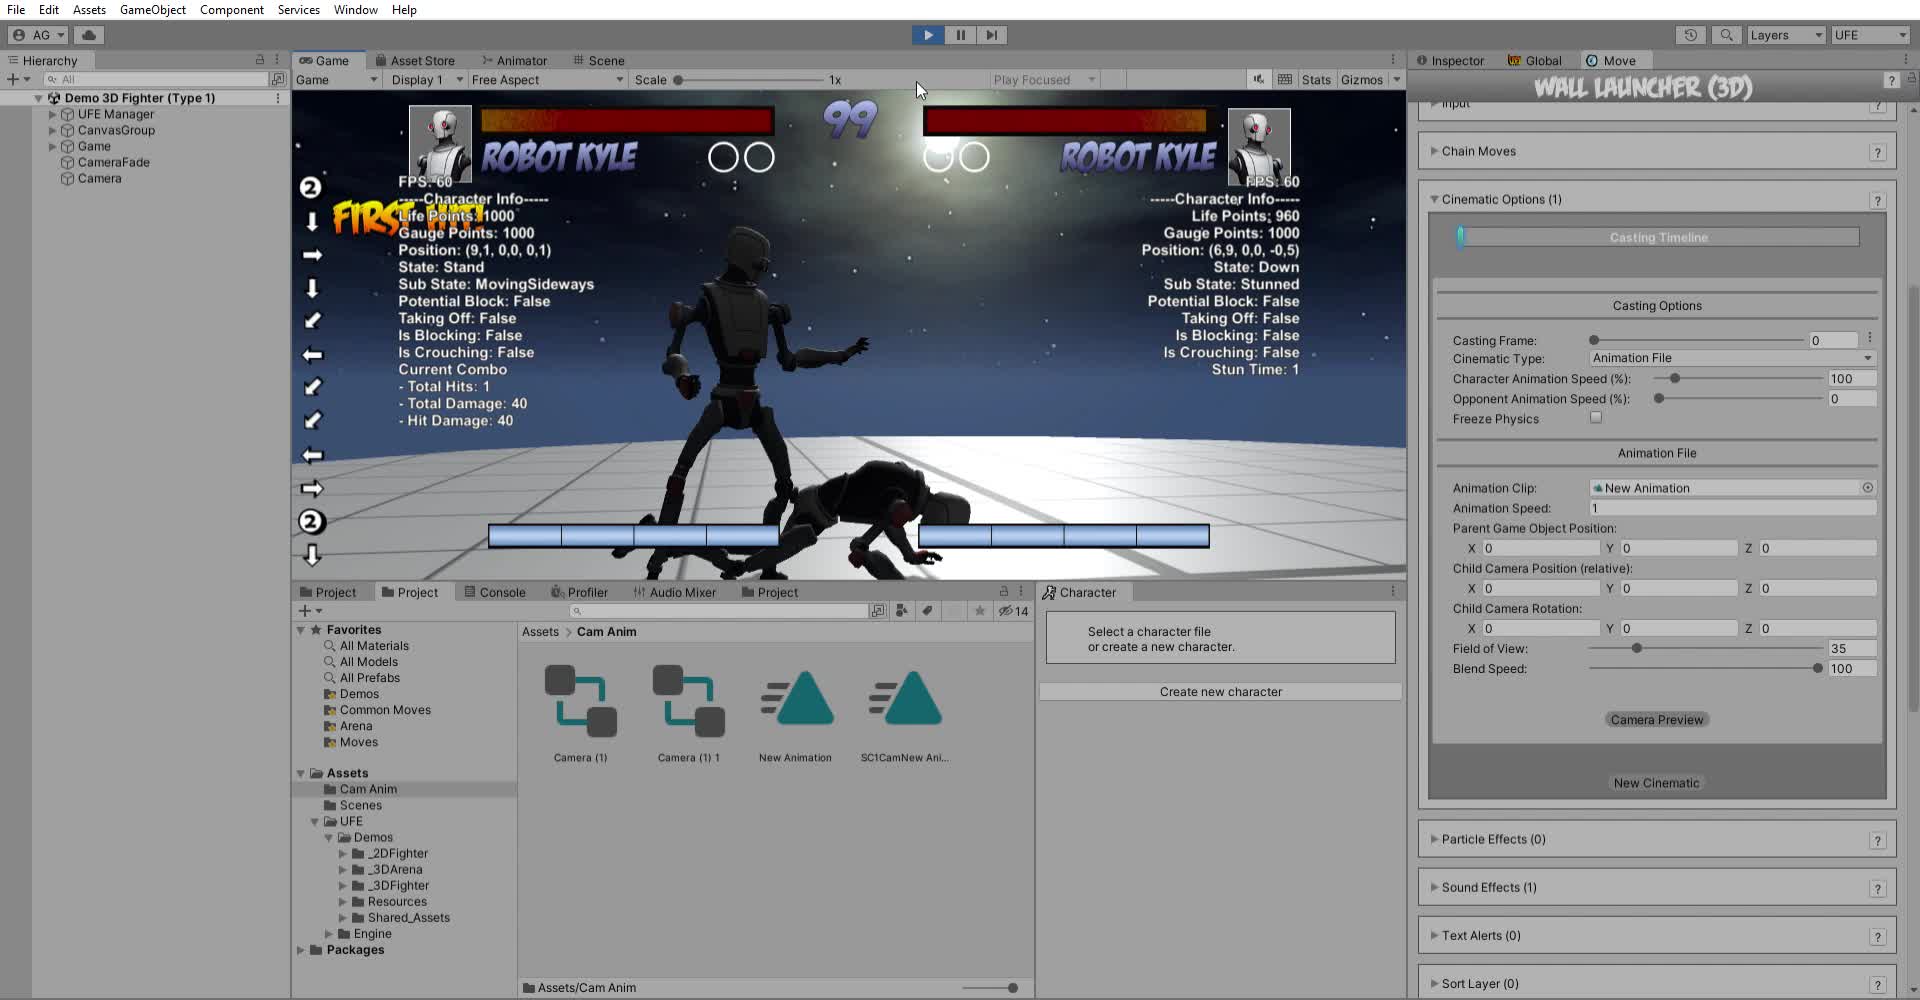Click the tag filter icon in the Project toolbar
The width and height of the screenshot is (1920, 1000).
[927, 610]
